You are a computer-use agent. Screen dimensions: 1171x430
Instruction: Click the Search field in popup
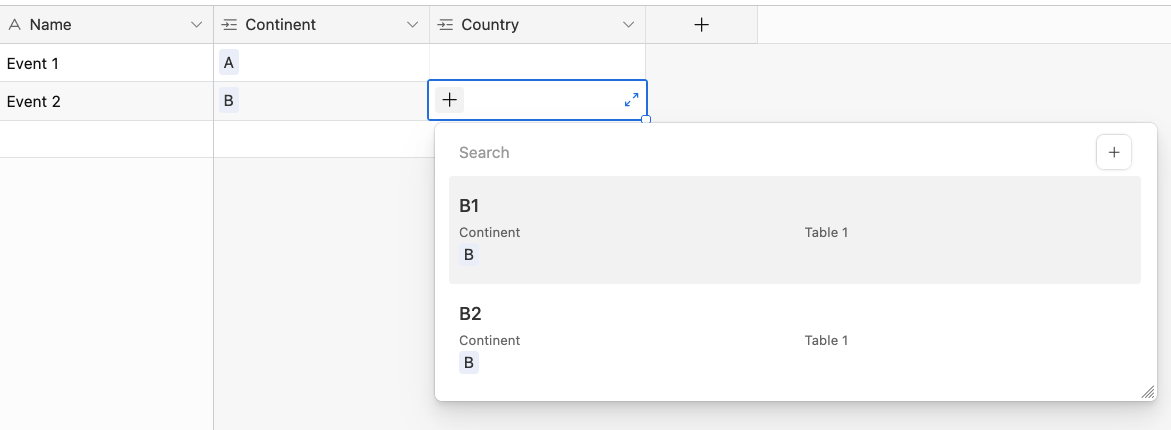click(769, 152)
